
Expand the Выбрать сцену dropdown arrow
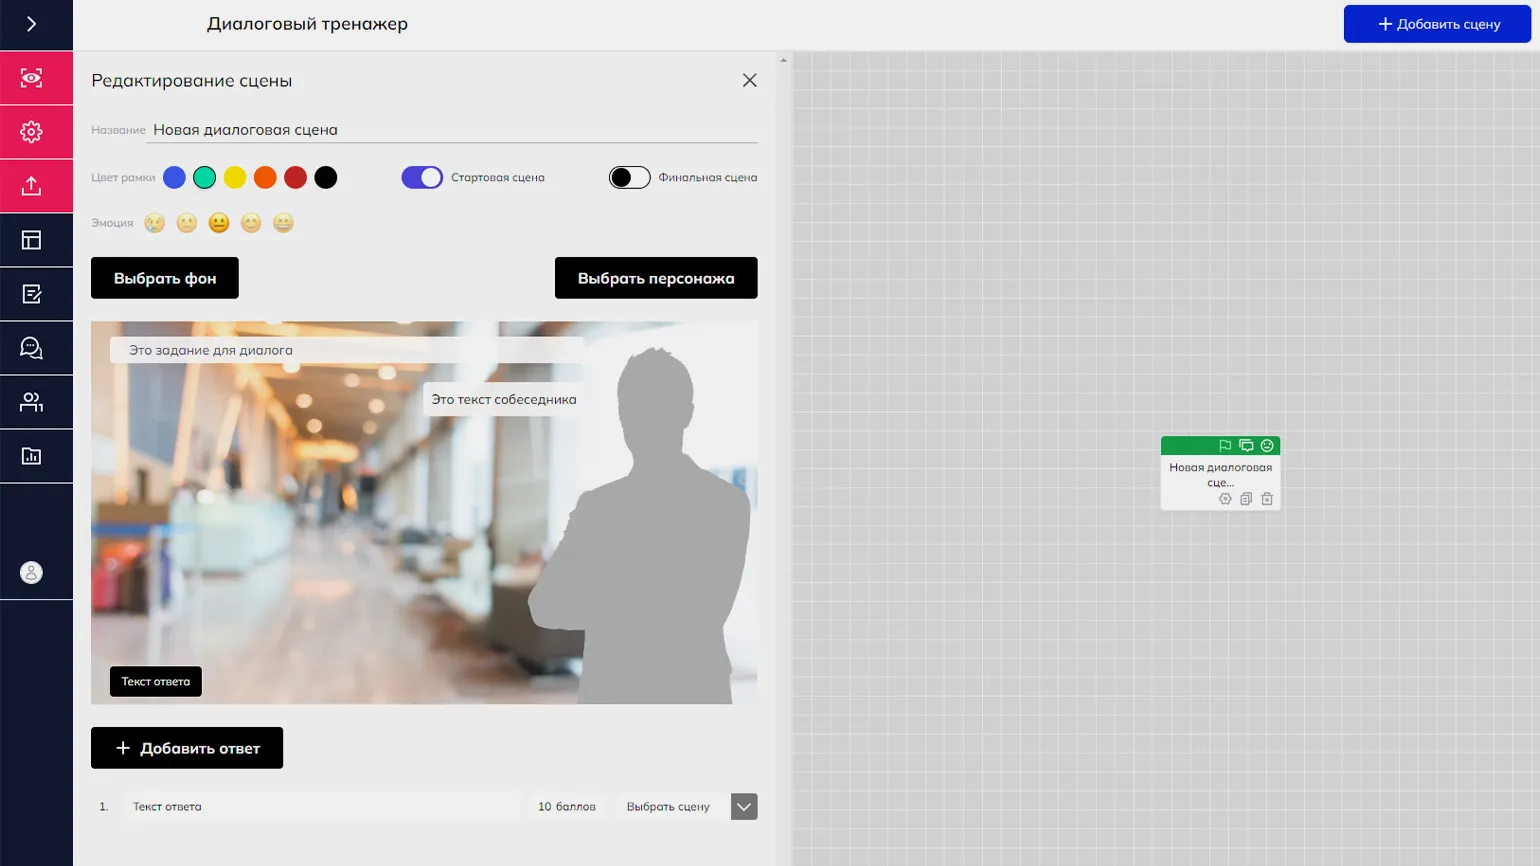[x=744, y=807]
